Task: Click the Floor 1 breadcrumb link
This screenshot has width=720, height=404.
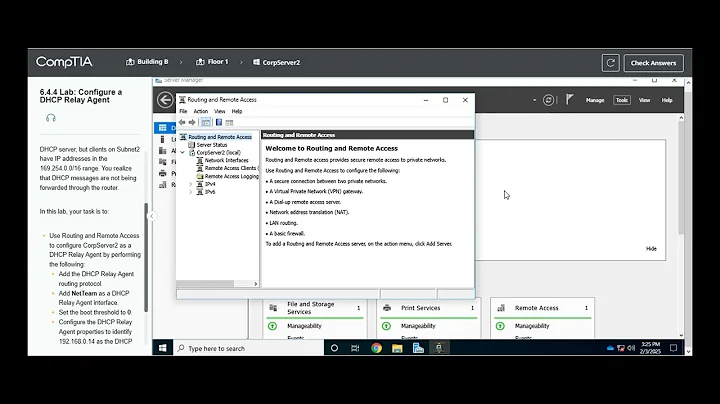Action: pyautogui.click(x=212, y=62)
